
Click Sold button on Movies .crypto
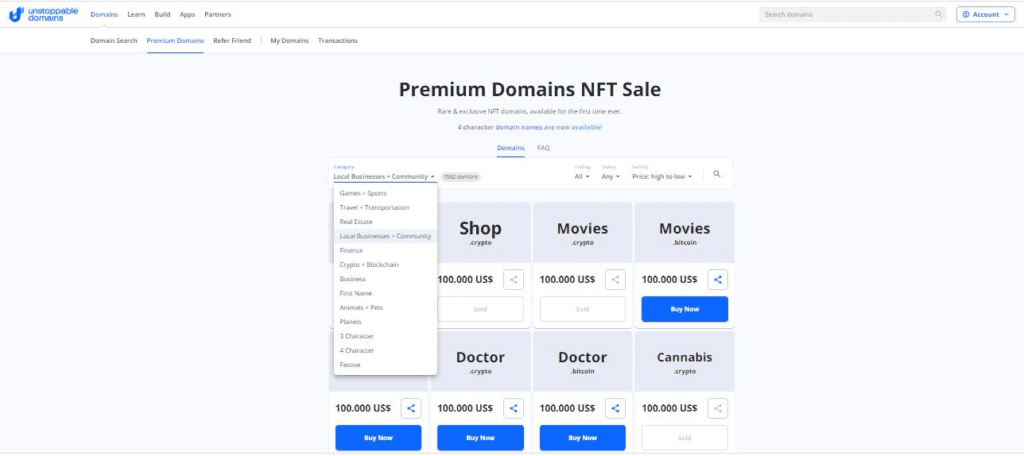(582, 309)
